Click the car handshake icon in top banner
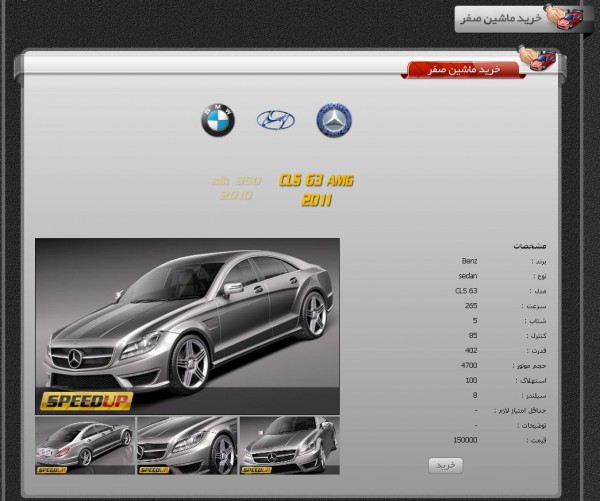 pos(564,17)
